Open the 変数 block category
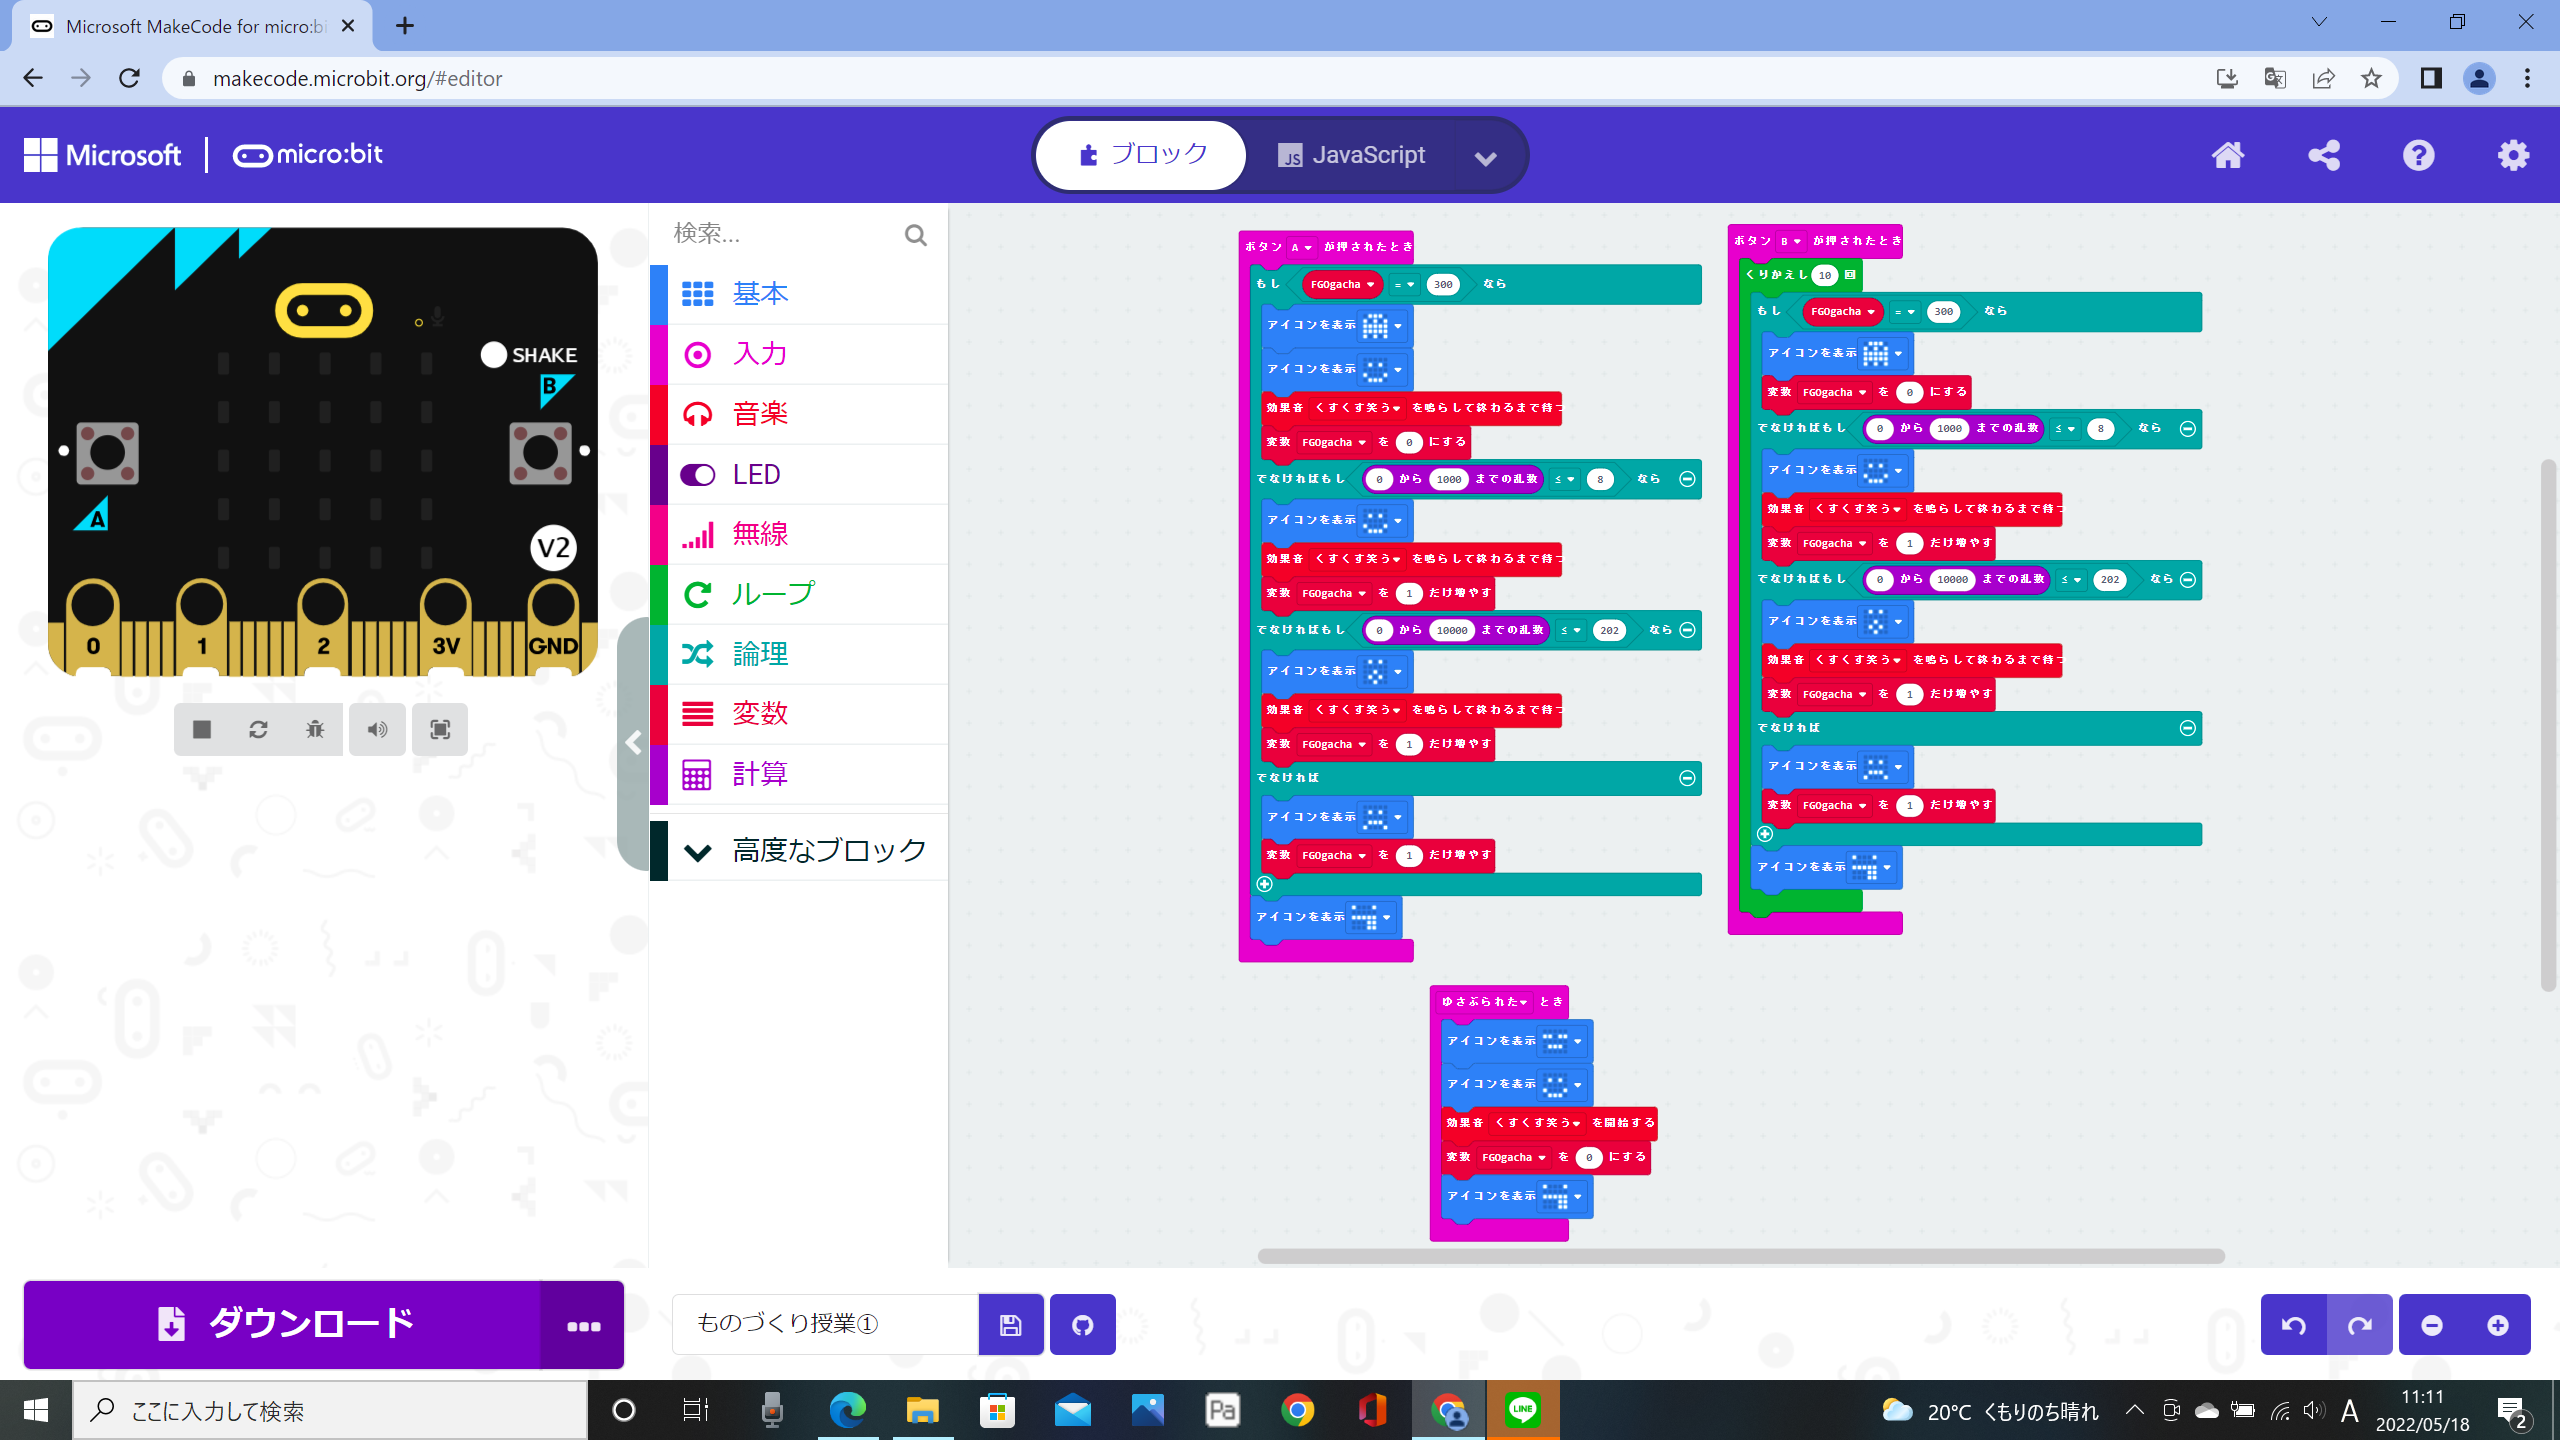The width and height of the screenshot is (2560, 1440). [x=799, y=714]
